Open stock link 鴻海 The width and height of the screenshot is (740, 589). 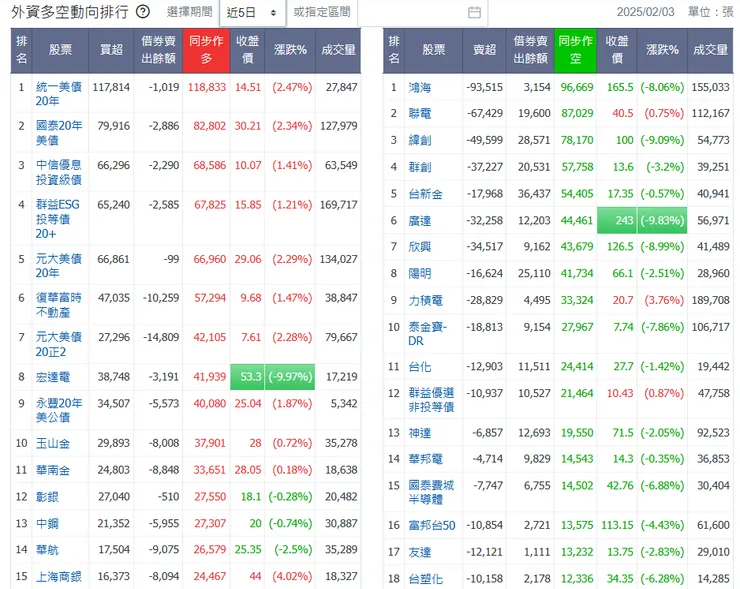coord(420,88)
